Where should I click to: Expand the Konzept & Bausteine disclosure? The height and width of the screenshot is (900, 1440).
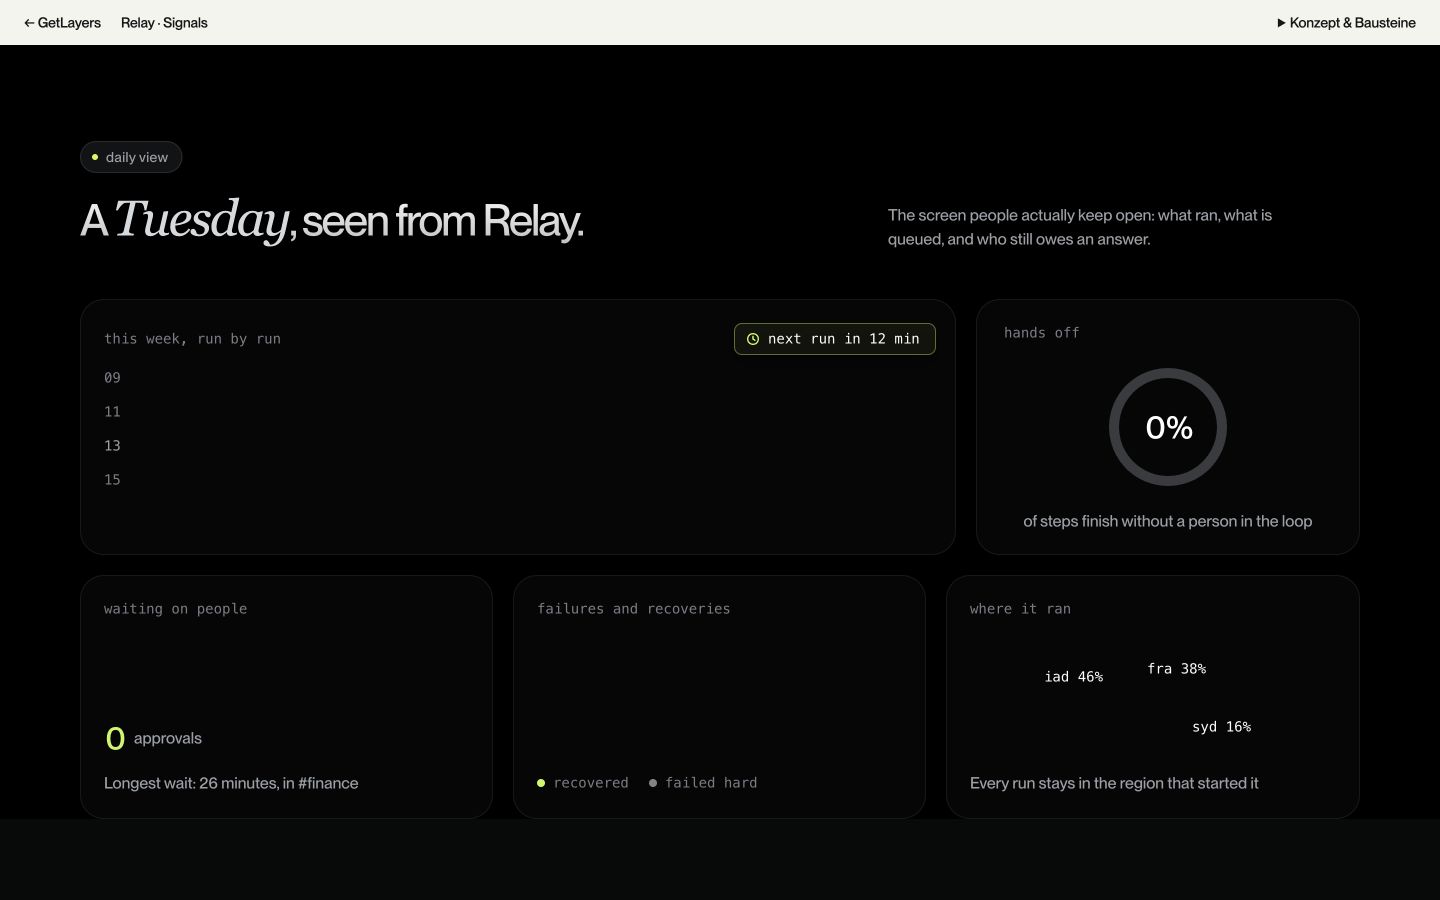(x=1346, y=22)
